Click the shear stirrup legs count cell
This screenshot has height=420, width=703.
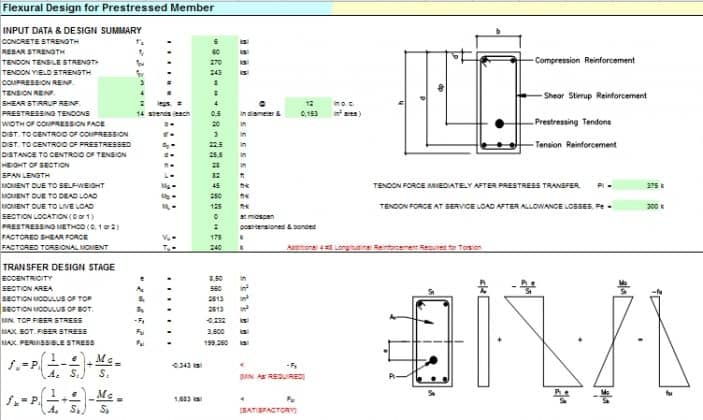122,103
